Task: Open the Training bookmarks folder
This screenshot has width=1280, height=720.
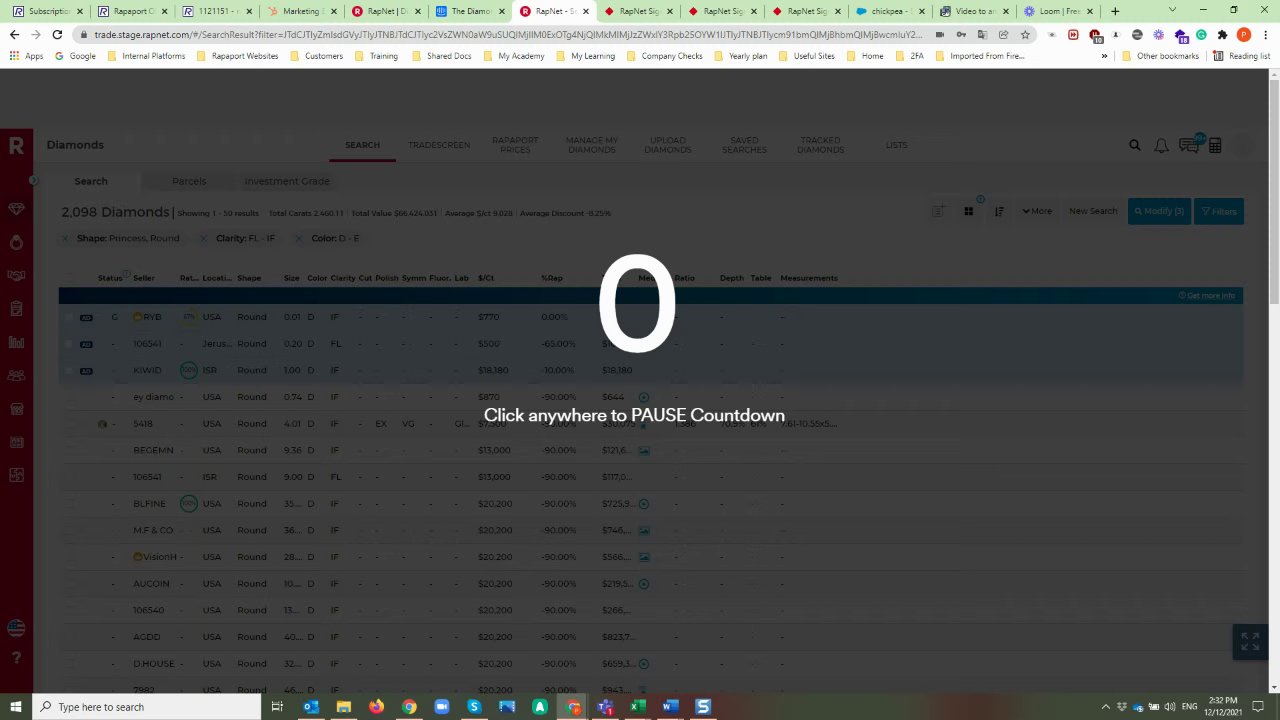Action: point(377,56)
